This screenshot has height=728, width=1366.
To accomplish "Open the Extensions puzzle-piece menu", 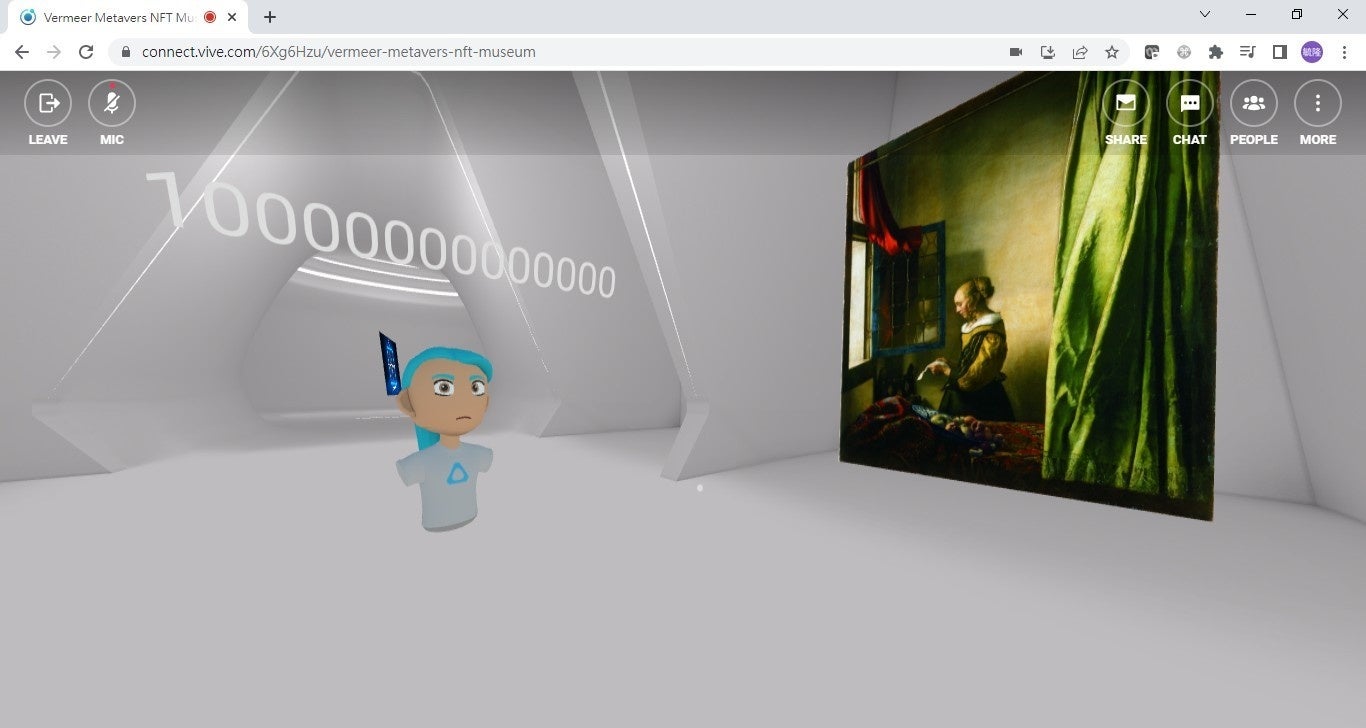I will [x=1216, y=52].
